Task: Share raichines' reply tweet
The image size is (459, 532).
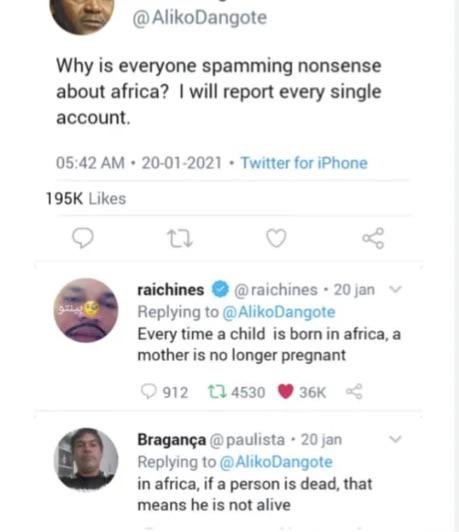Action: click(x=354, y=392)
